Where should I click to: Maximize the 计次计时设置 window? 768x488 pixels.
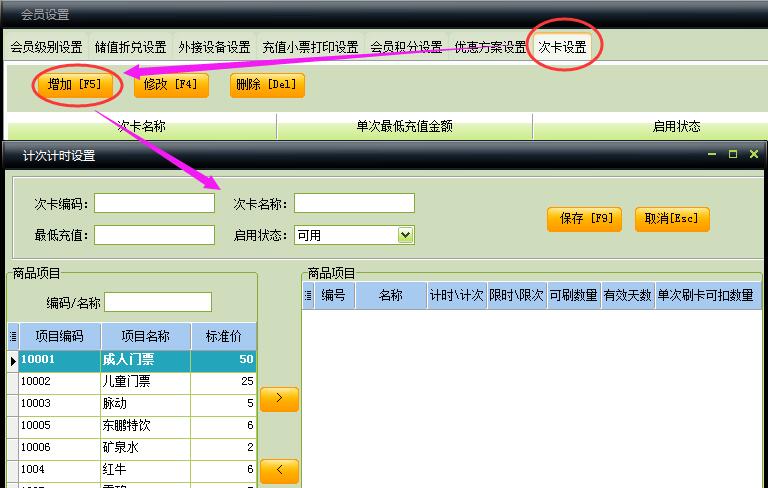point(733,154)
